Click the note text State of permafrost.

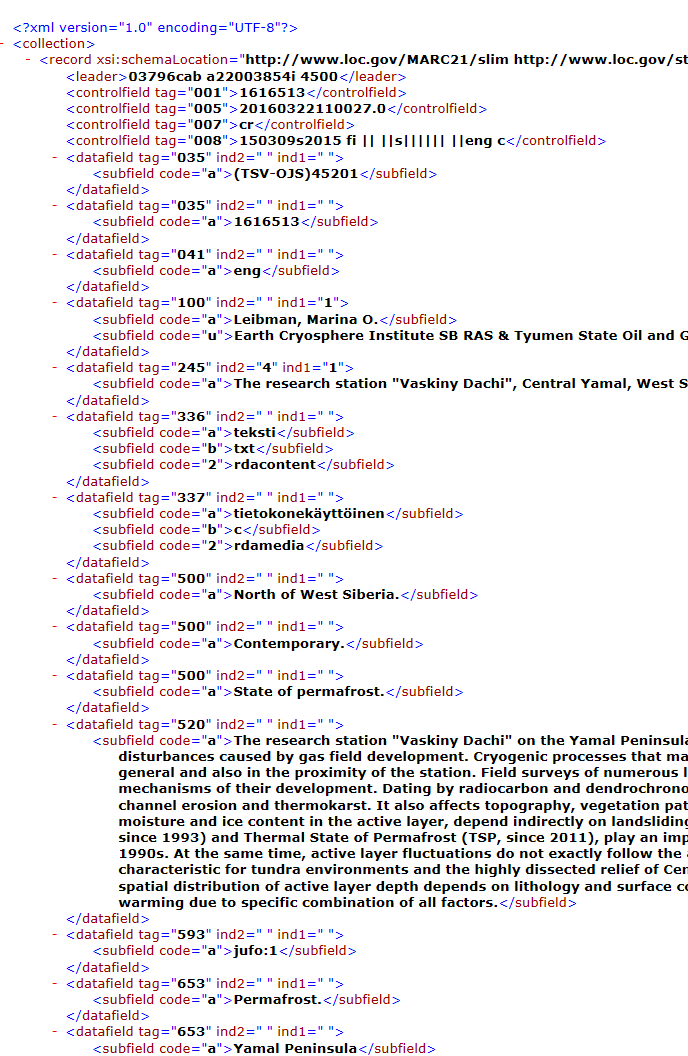click(x=309, y=692)
